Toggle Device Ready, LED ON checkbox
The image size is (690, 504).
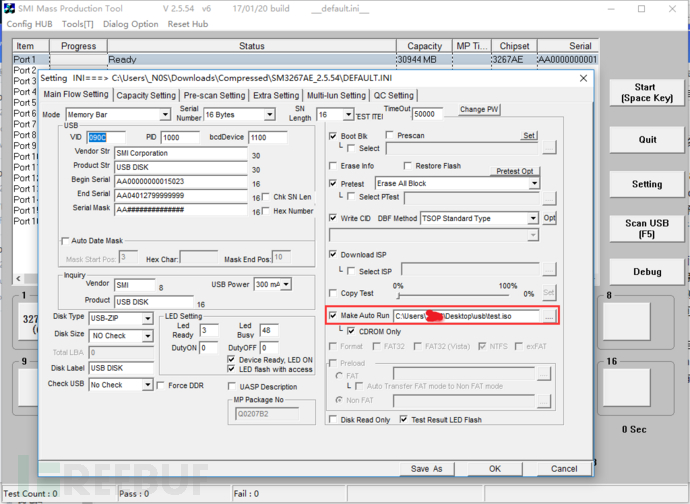[x=231, y=360]
